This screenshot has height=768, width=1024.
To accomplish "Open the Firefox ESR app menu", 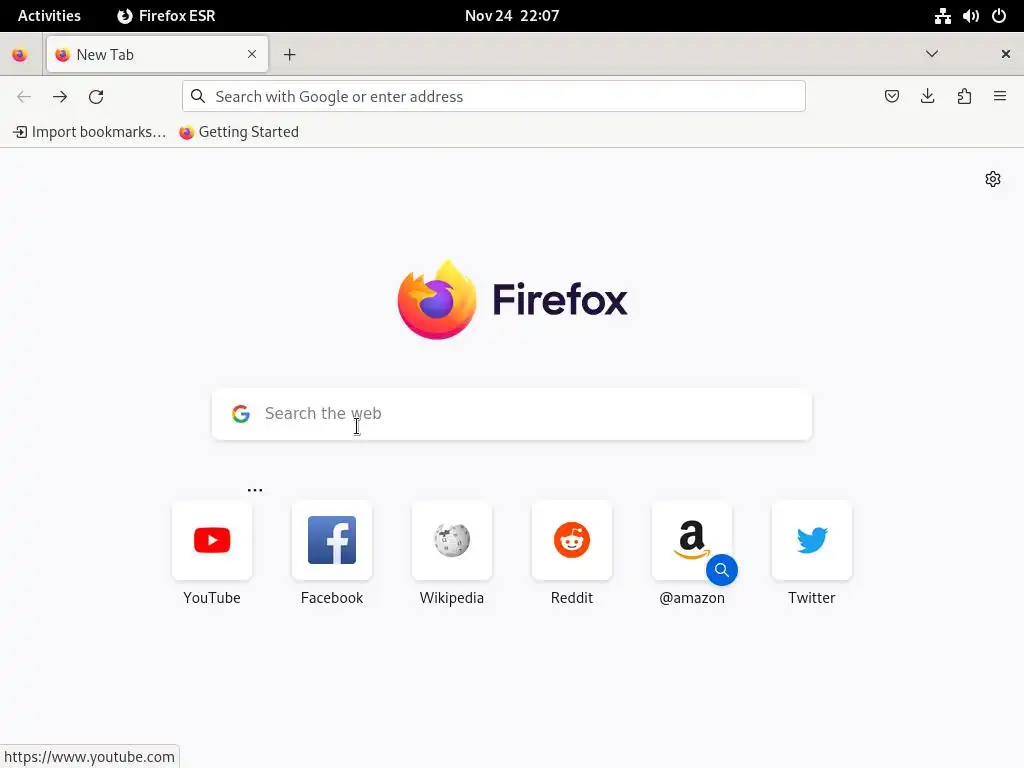I will coord(166,16).
